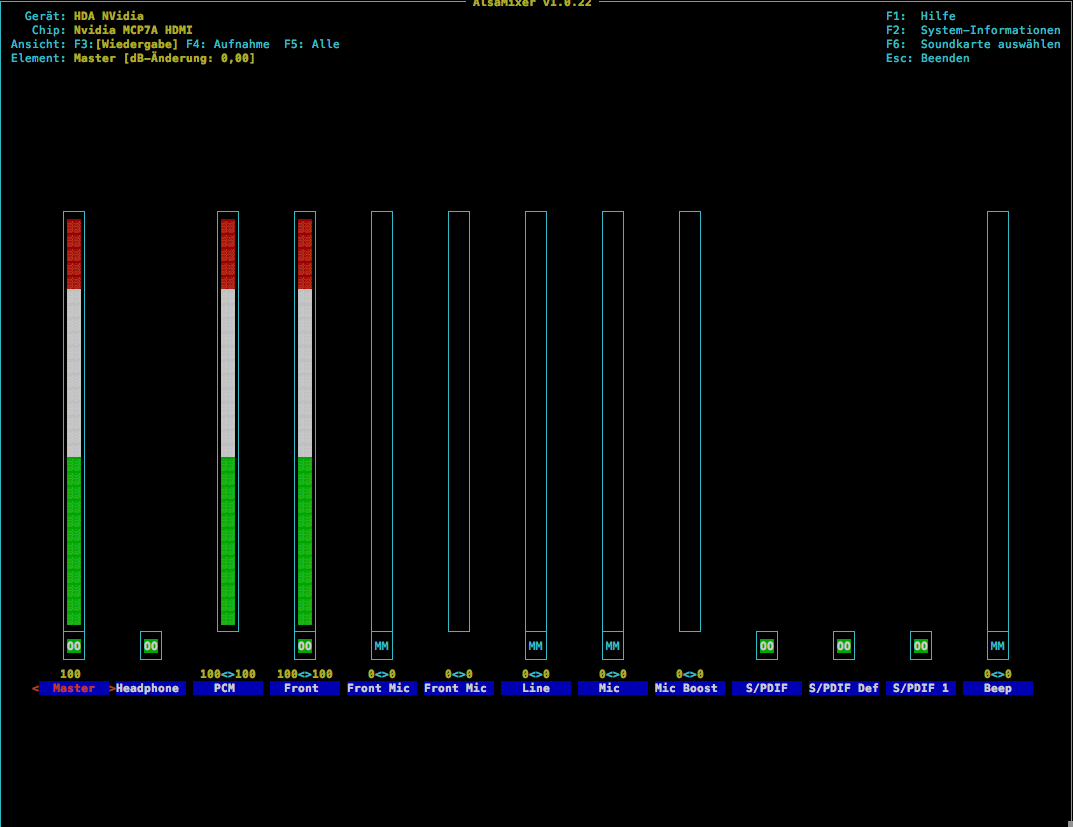Image resolution: width=1073 pixels, height=827 pixels.
Task: Switch to F4 Aufnahme view
Action: pos(227,44)
